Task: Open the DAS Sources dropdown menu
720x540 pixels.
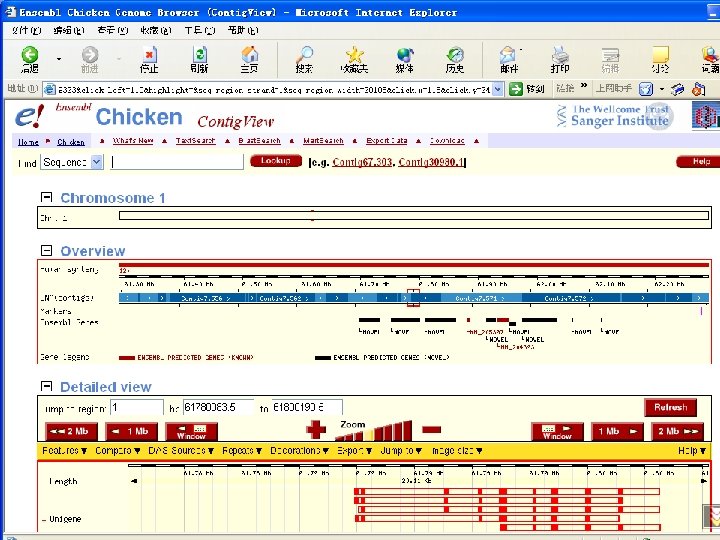Action: pyautogui.click(x=181, y=451)
